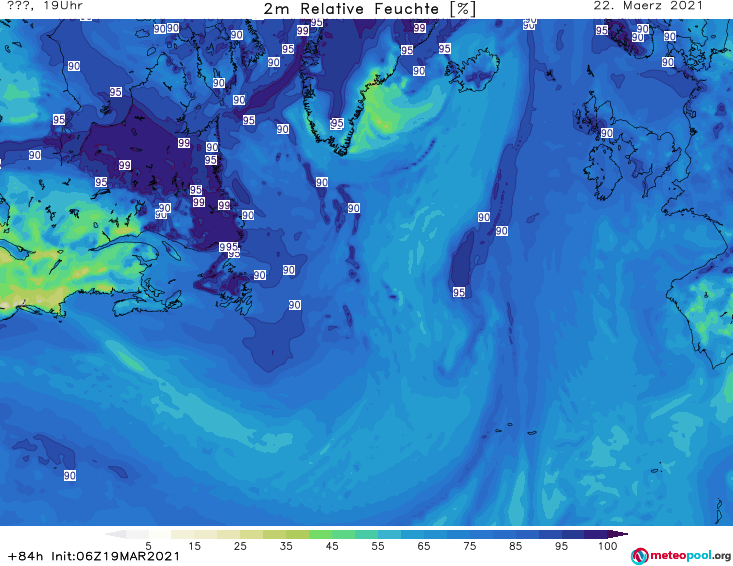Click the dark purple legend swatch above 100
Screen dimensions: 733x566
pos(618,534)
